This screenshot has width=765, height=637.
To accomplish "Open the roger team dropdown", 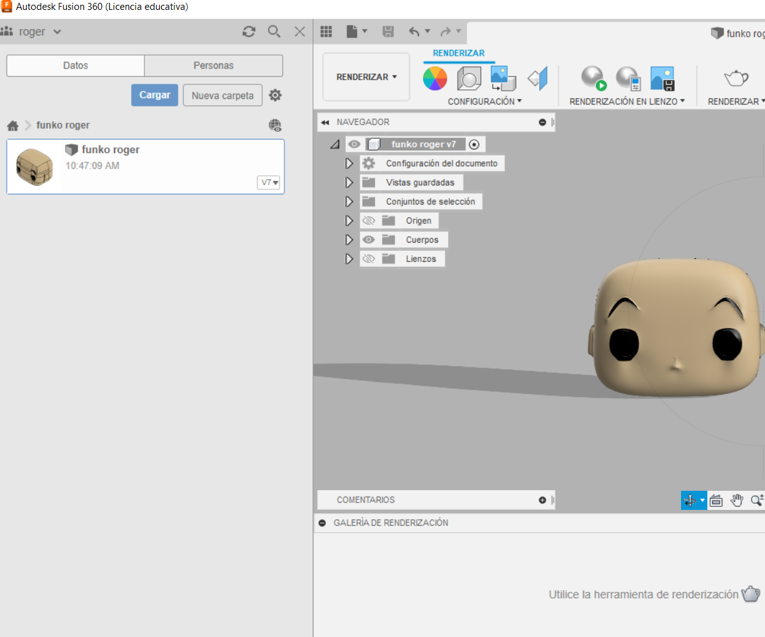I will pyautogui.click(x=39, y=32).
